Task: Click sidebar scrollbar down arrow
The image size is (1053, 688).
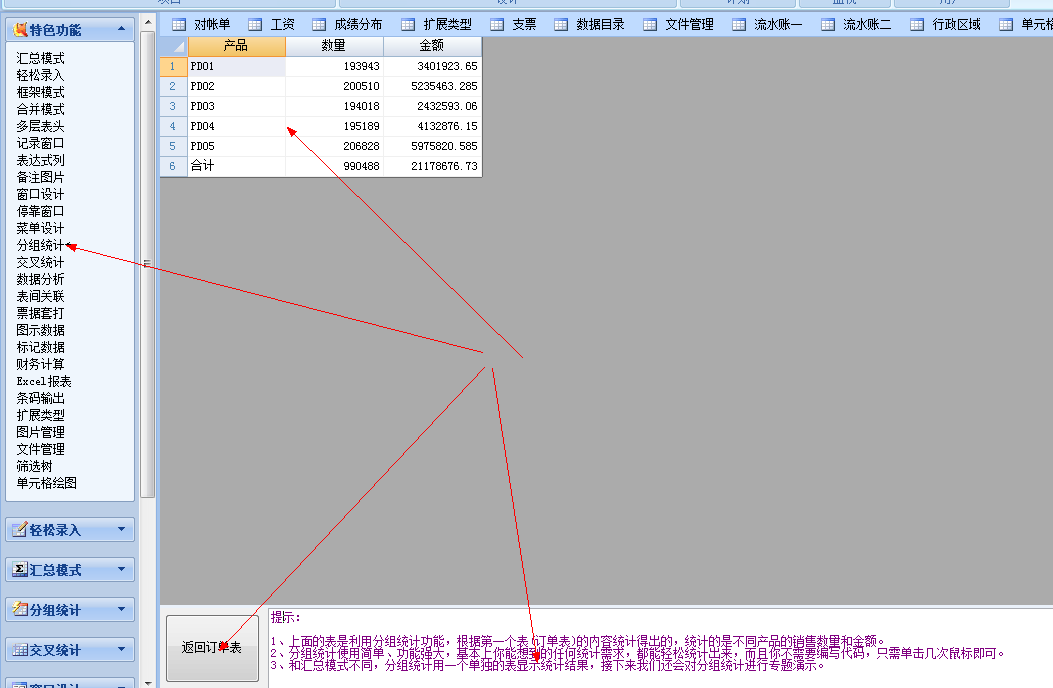Action: [148, 683]
